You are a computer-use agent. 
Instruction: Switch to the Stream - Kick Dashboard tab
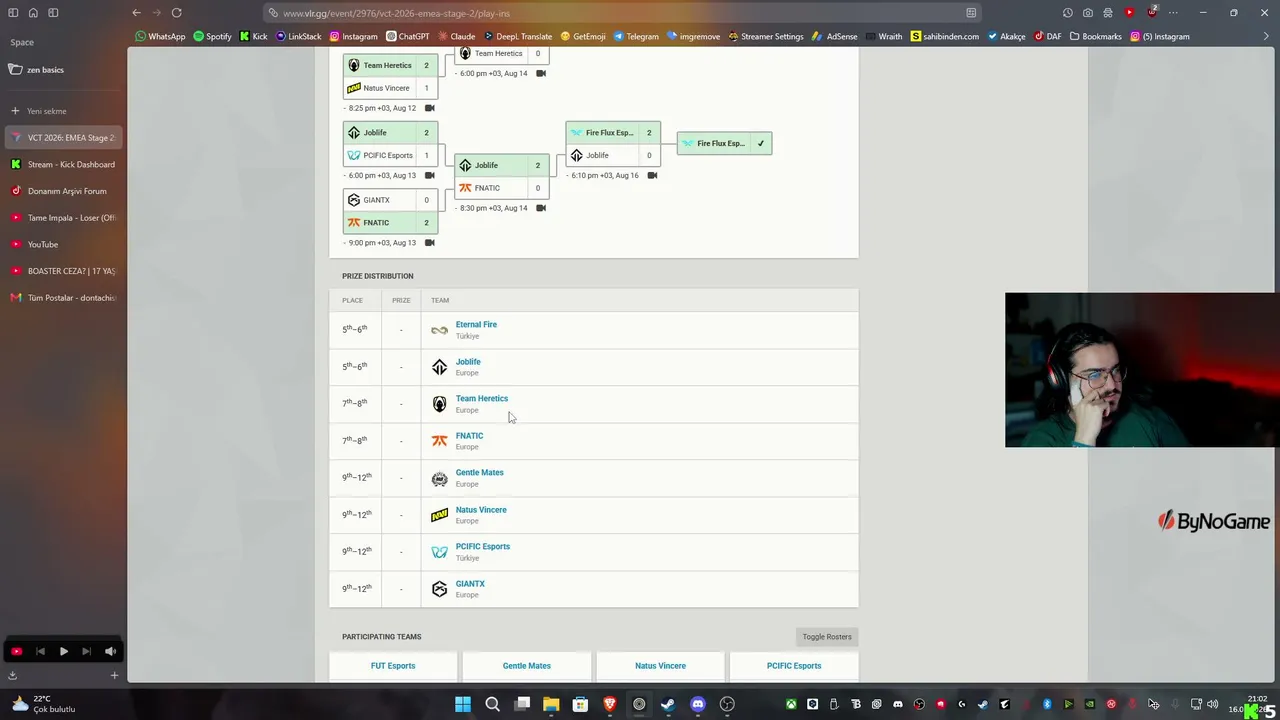click(63, 164)
